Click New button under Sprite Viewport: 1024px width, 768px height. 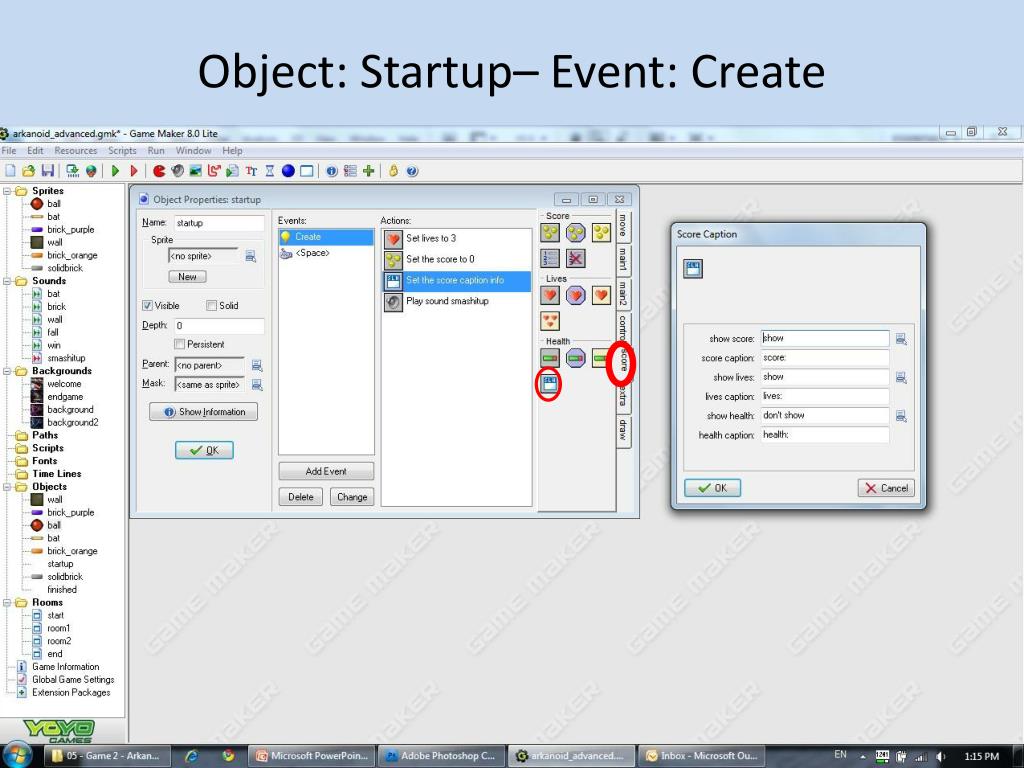pyautogui.click(x=187, y=277)
